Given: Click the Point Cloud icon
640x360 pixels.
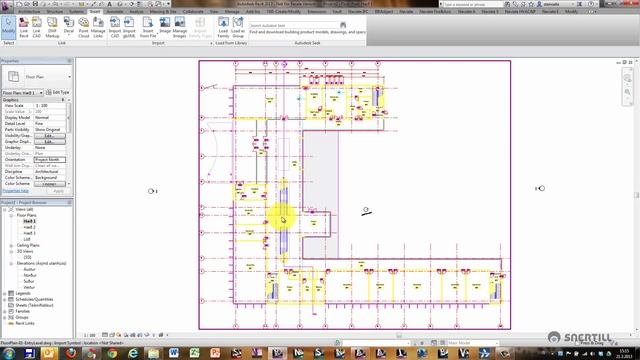Looking at the screenshot, I should [x=83, y=27].
